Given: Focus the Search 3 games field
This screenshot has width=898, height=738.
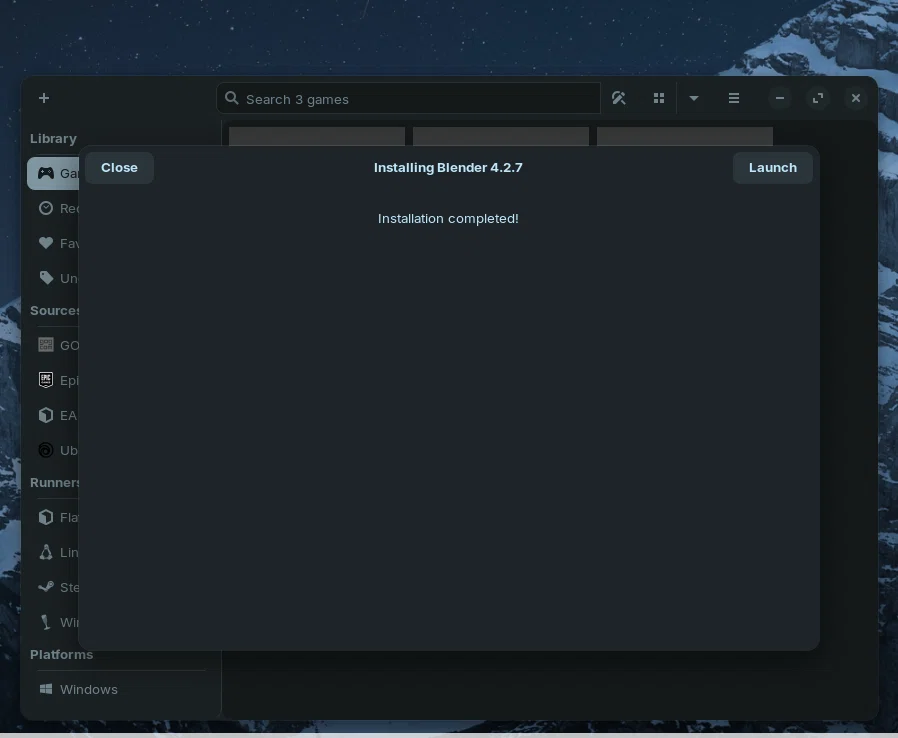Looking at the screenshot, I should [x=408, y=98].
